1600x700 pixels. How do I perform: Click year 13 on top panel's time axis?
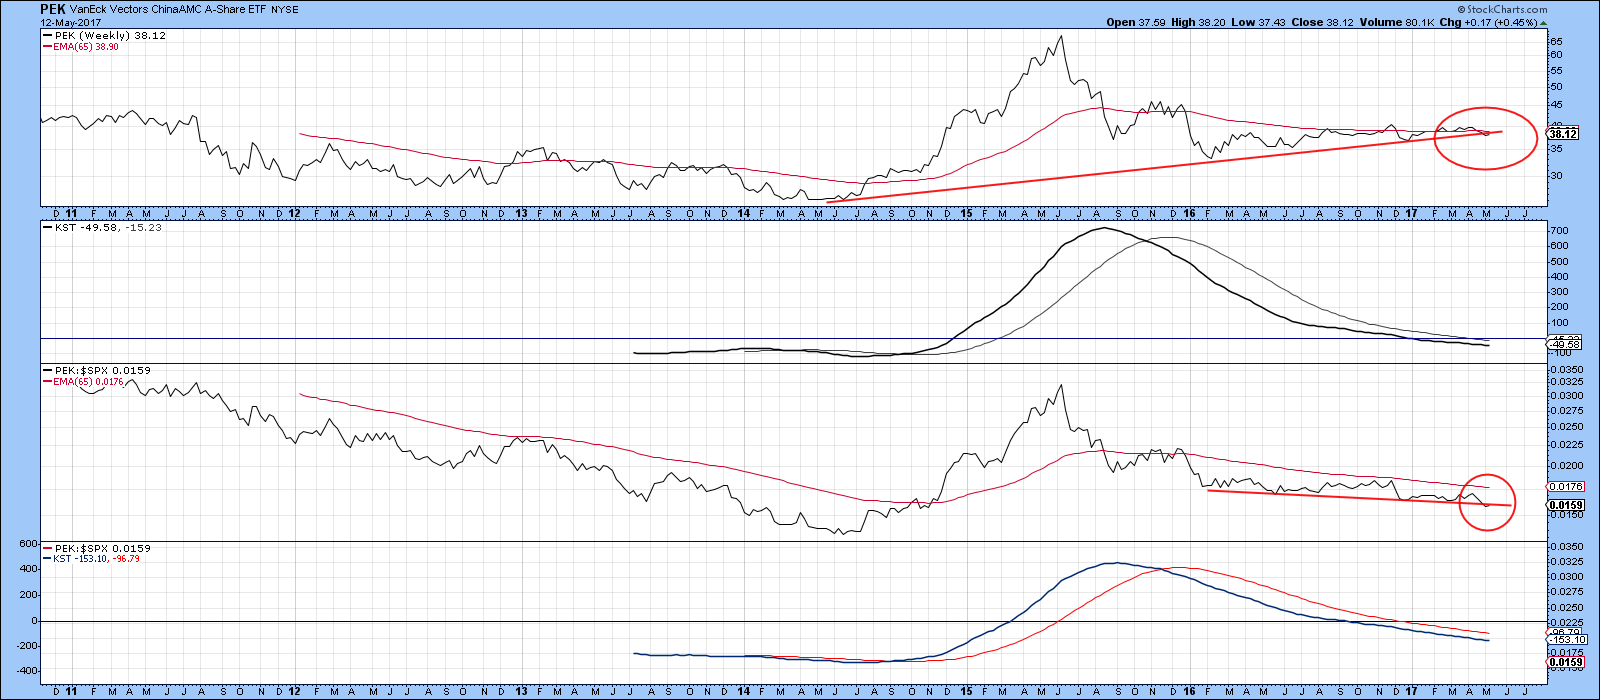(521, 213)
